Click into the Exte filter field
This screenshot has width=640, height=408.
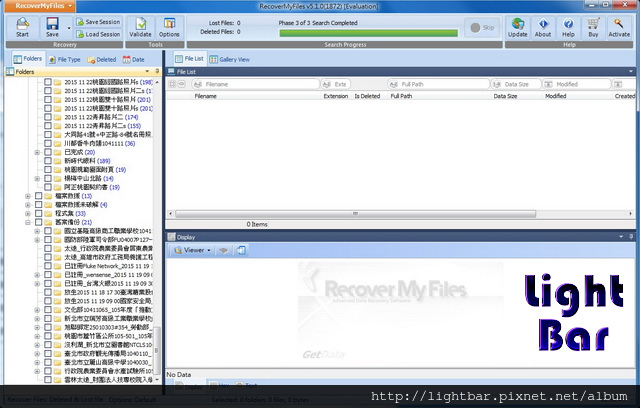tap(335, 84)
